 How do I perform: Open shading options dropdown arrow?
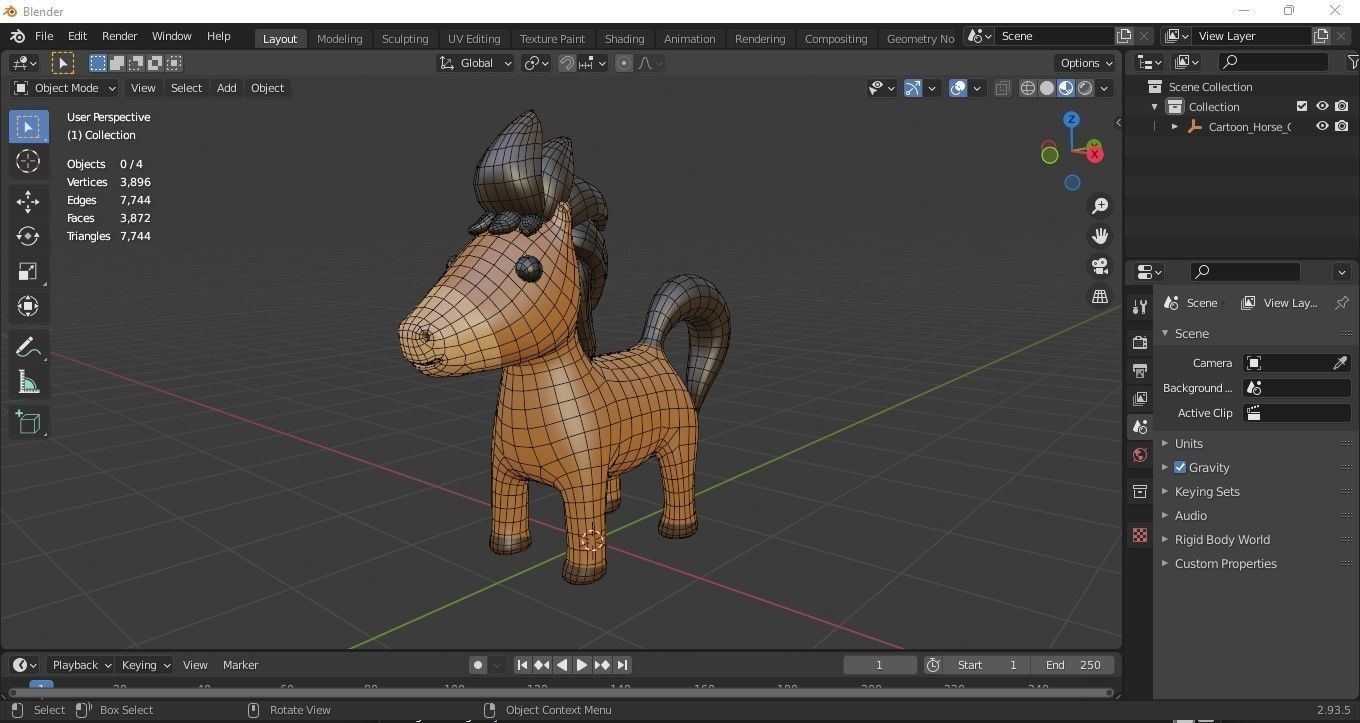[1105, 88]
